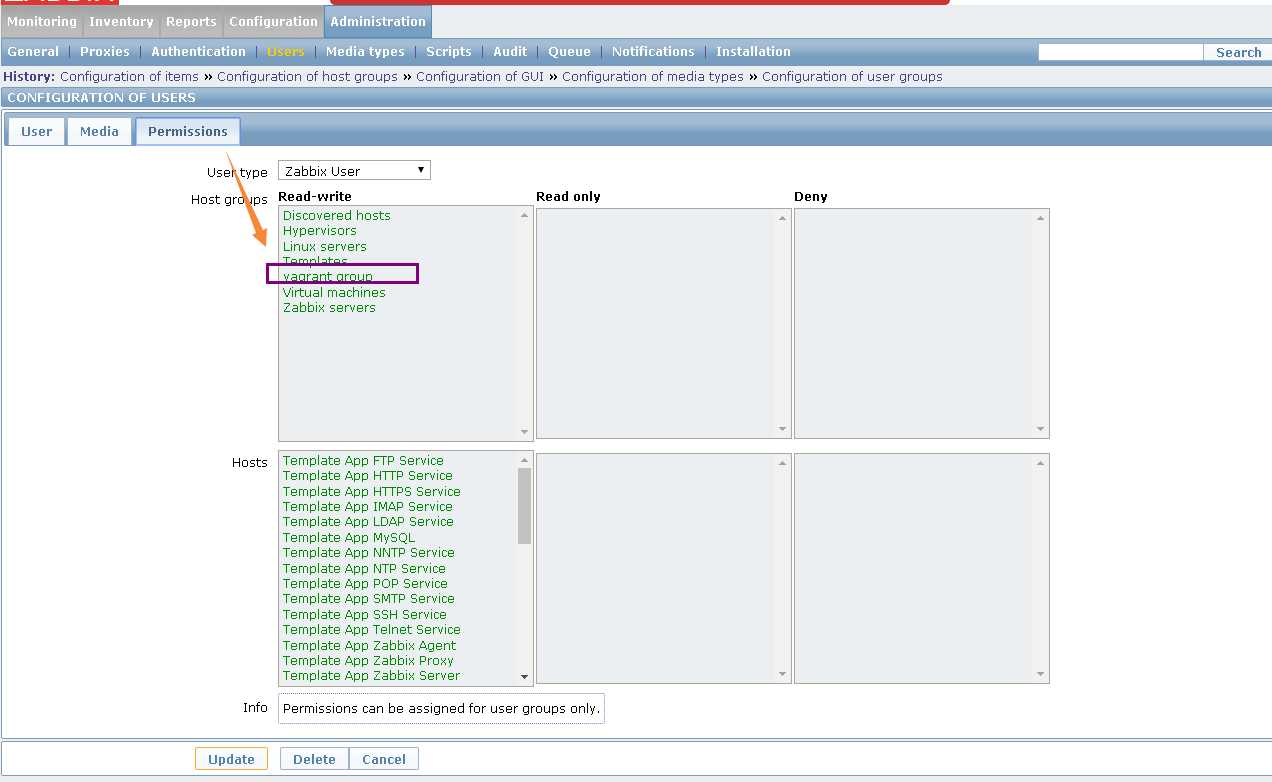Image resolution: width=1272 pixels, height=782 pixels.
Task: Select Template App SSH Service host
Action: coord(364,615)
